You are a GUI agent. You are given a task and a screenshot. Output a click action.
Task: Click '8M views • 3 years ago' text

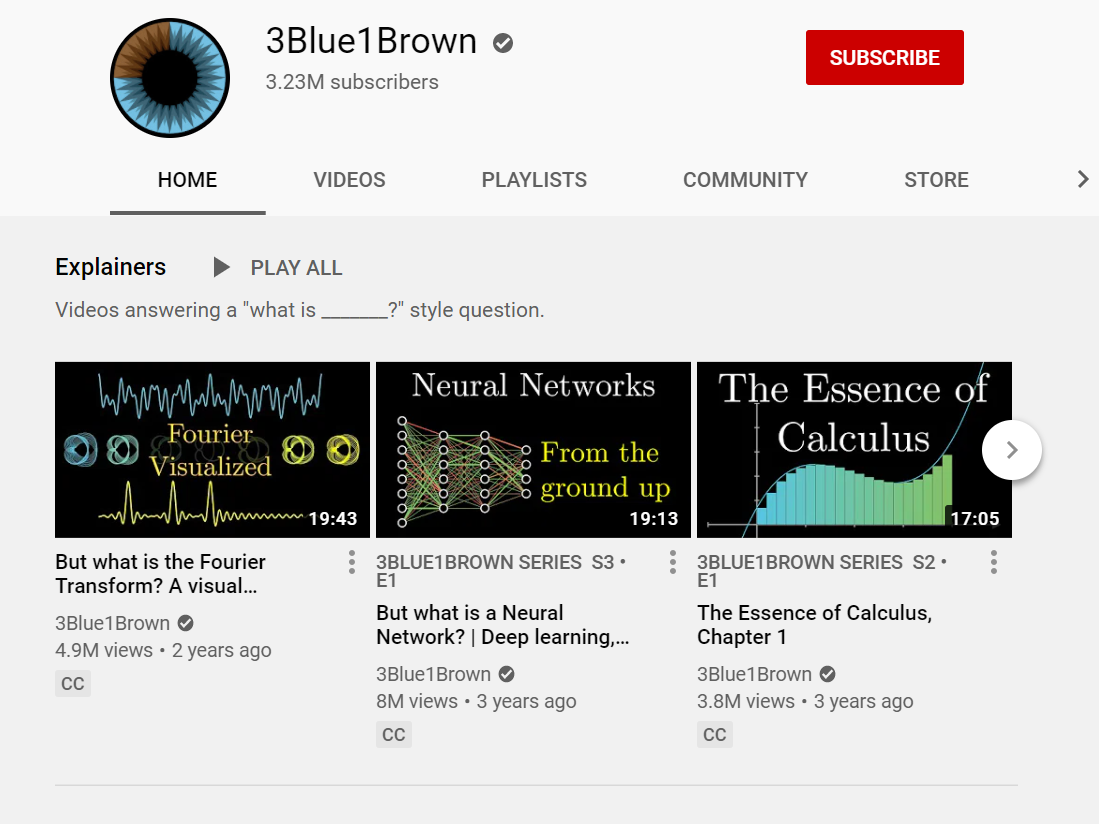[477, 702]
